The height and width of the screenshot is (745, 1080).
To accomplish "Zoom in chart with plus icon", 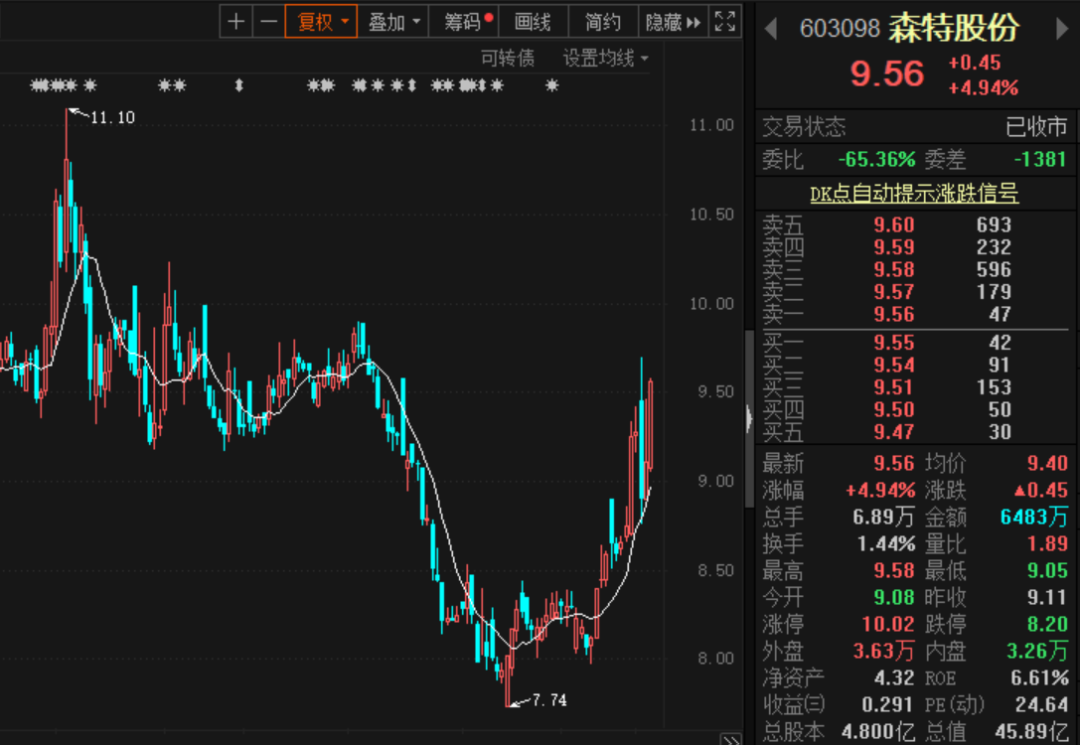I will click(236, 22).
